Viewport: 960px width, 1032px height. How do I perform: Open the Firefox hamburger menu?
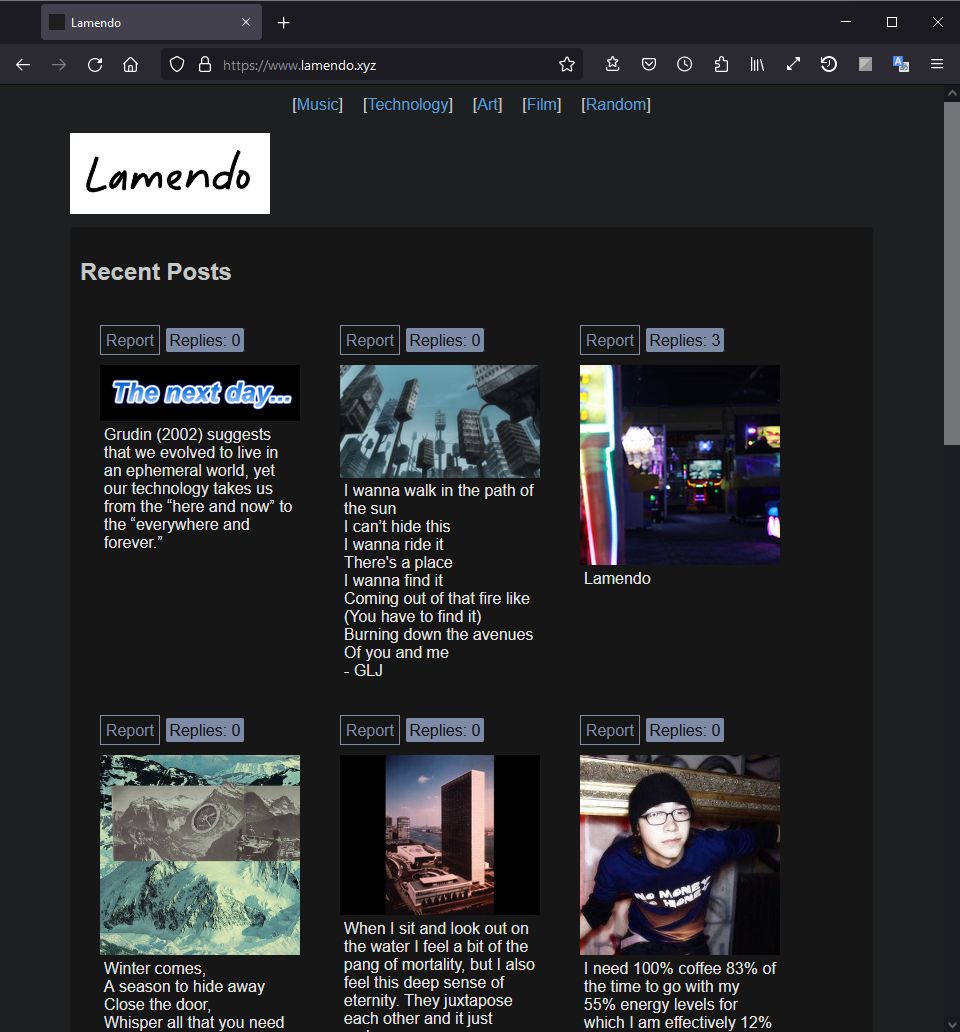937,64
